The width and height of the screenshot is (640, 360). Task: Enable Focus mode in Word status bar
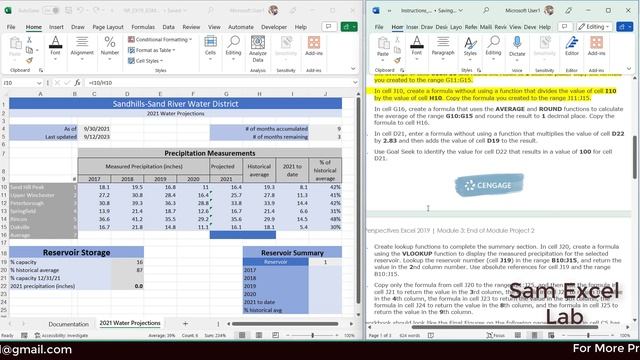pos(496,335)
